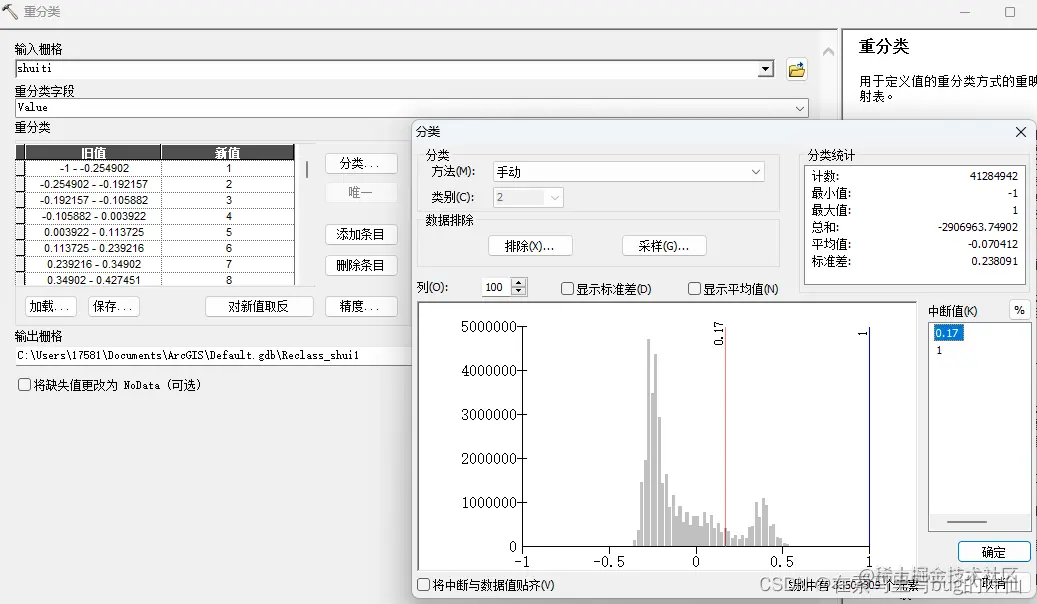Select row marker for 0.003922 - 0.113725
Viewport: 1037px width, 604px height.
point(20,232)
